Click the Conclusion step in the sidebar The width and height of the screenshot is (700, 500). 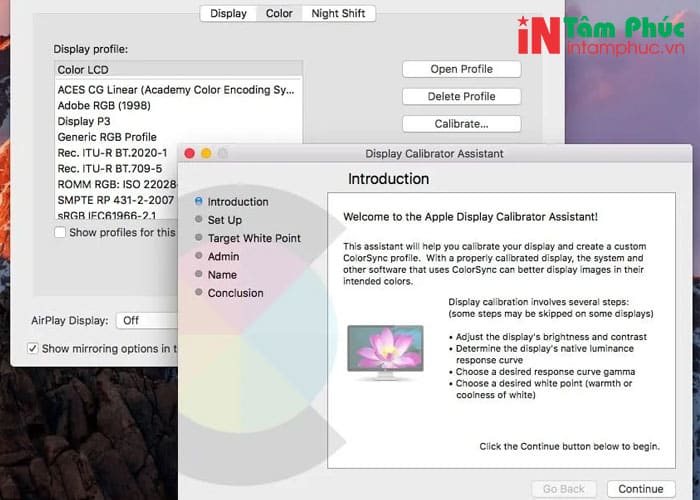point(235,293)
